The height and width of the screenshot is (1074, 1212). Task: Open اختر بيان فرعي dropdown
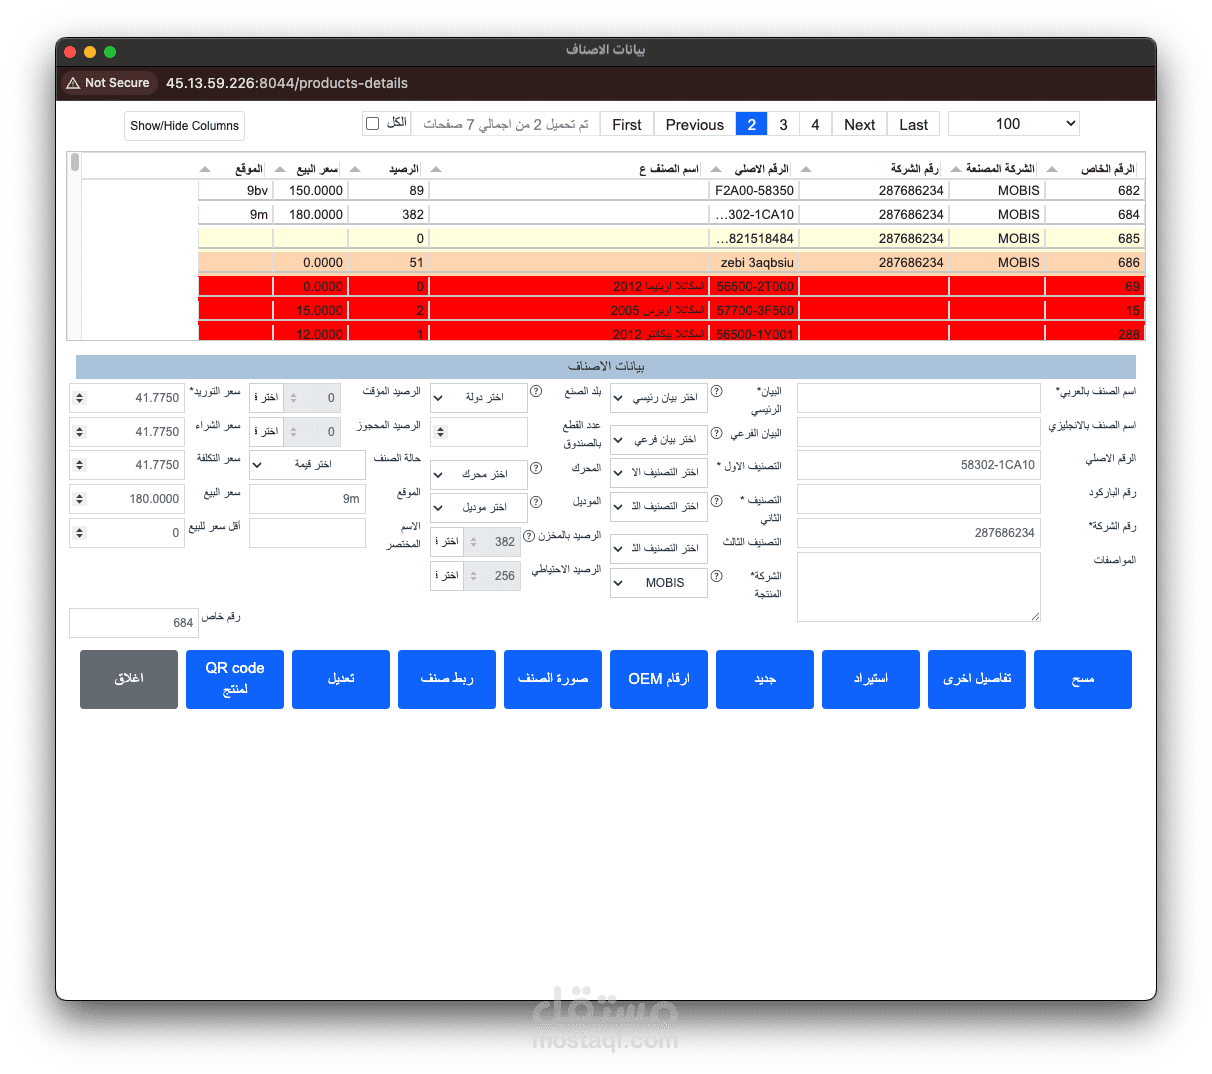coord(659,440)
